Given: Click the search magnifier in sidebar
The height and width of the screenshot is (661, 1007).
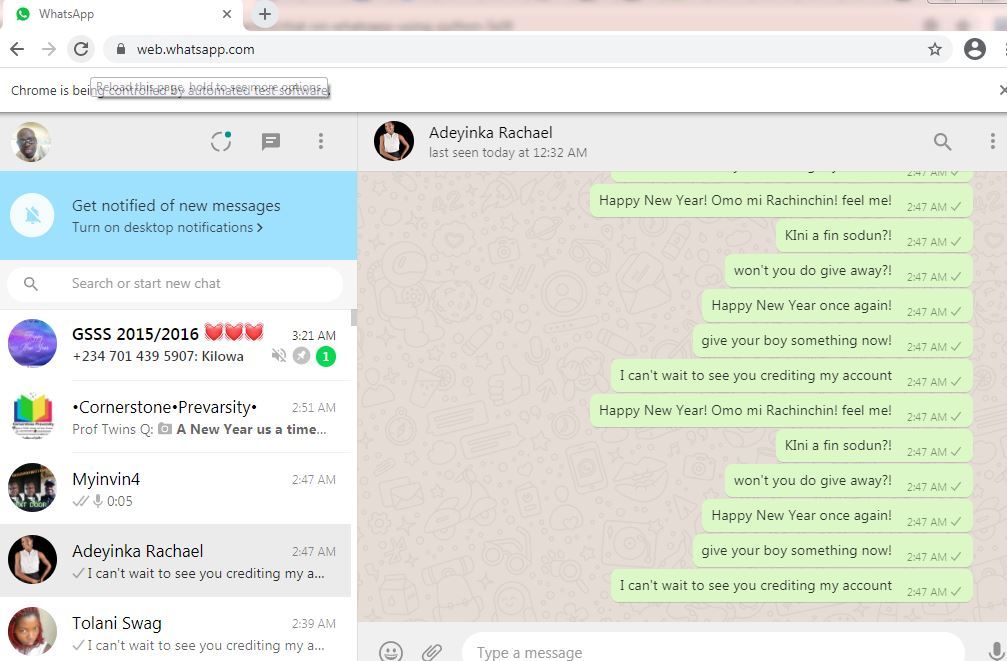Looking at the screenshot, I should tap(31, 283).
